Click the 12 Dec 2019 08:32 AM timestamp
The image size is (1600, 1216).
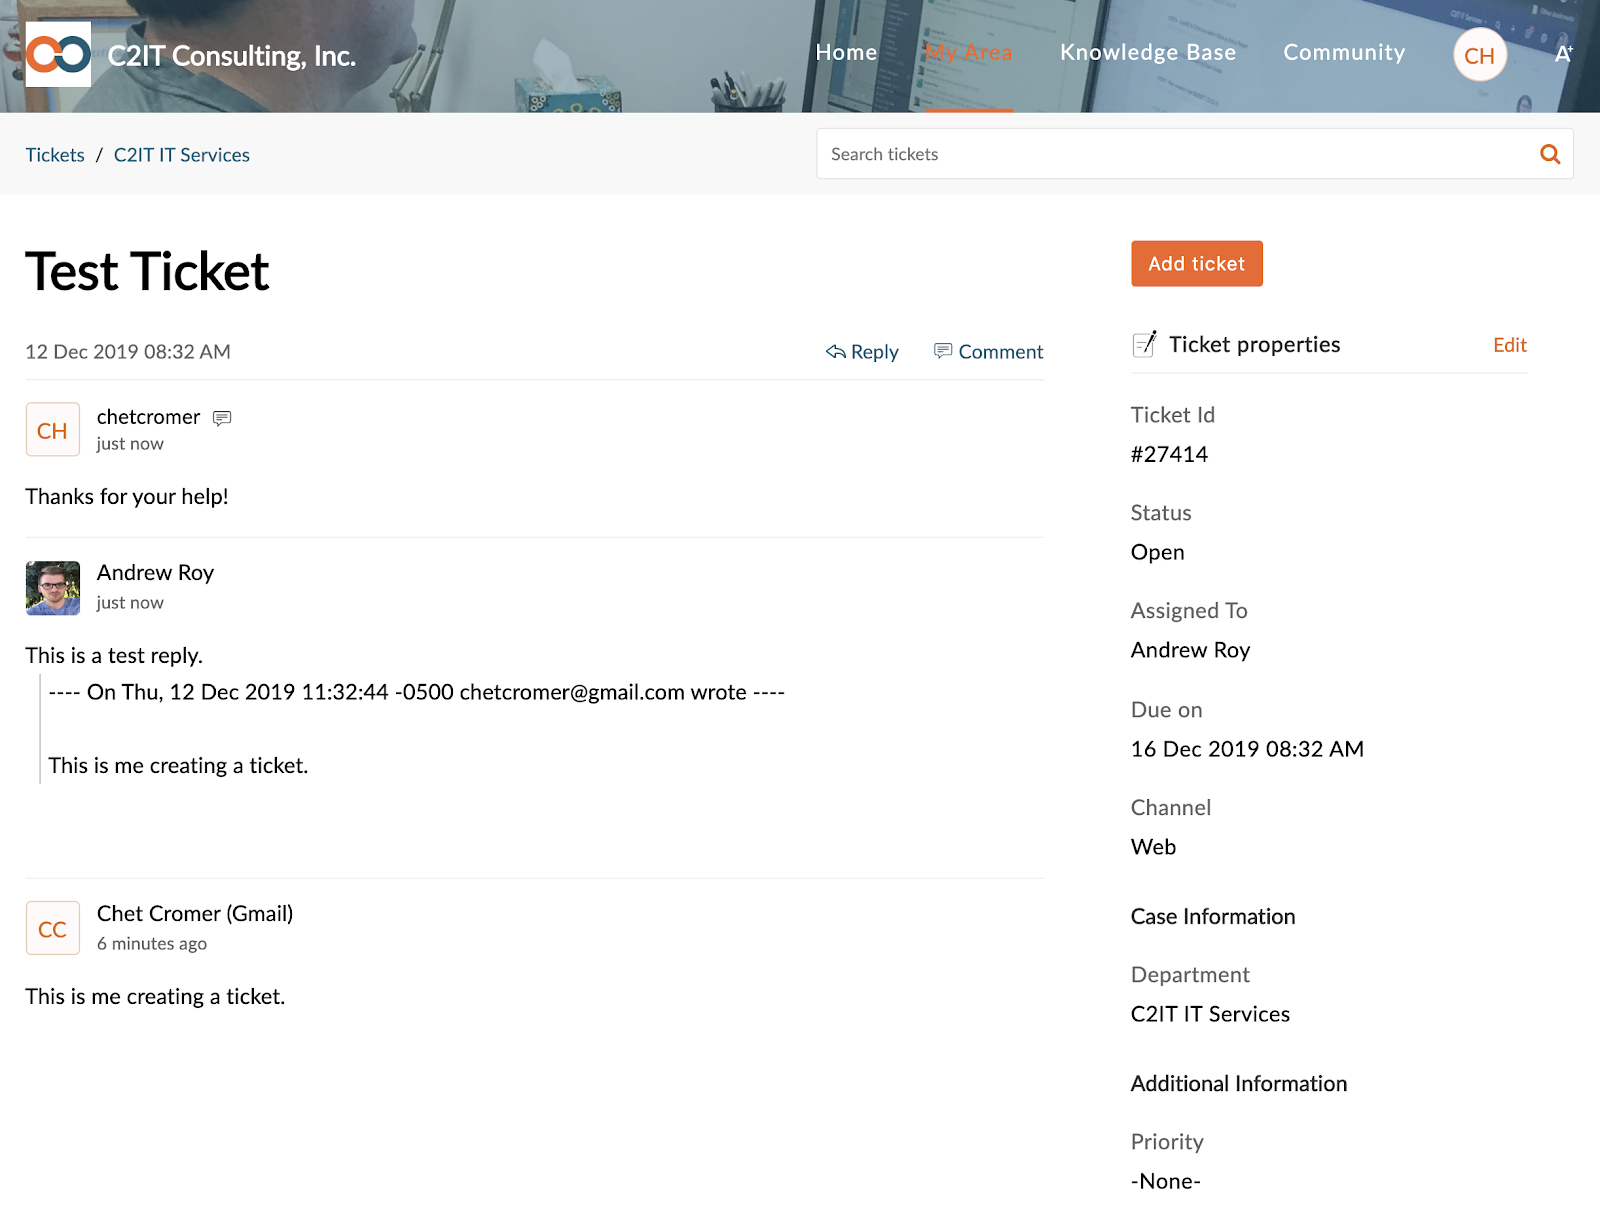[x=128, y=352]
